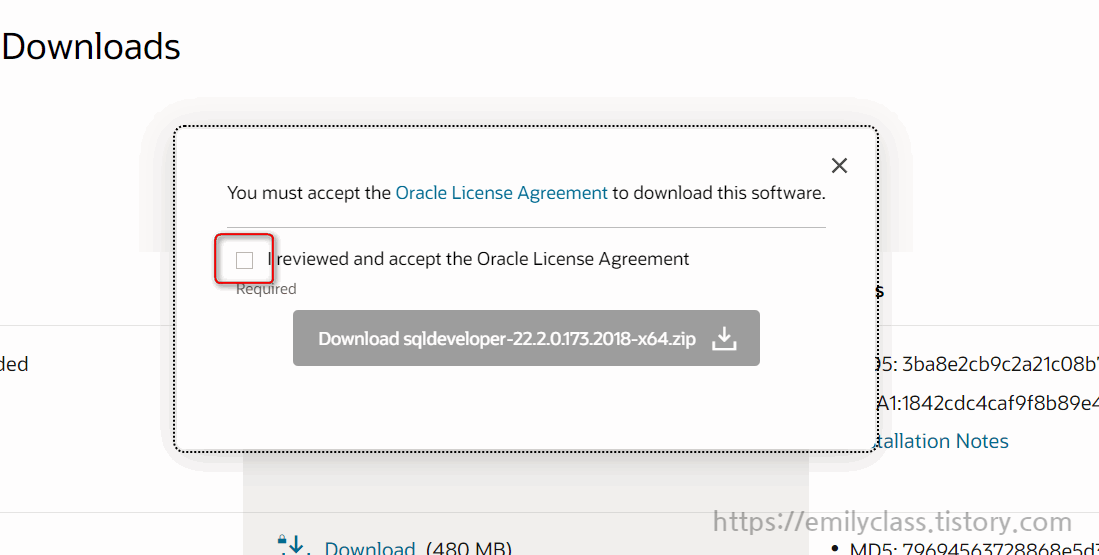Screen dimensions: 1099x555
Task: Click the 'Required' label under checkbox
Action: 266,289
